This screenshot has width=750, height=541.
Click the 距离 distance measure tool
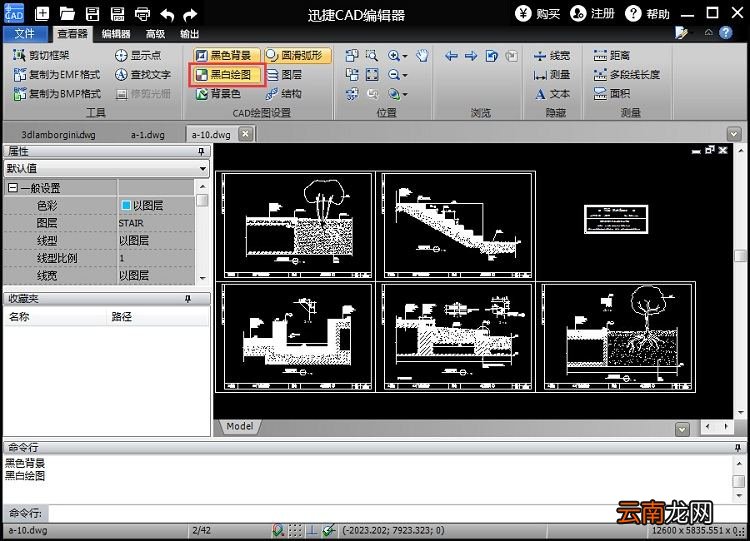click(x=612, y=55)
